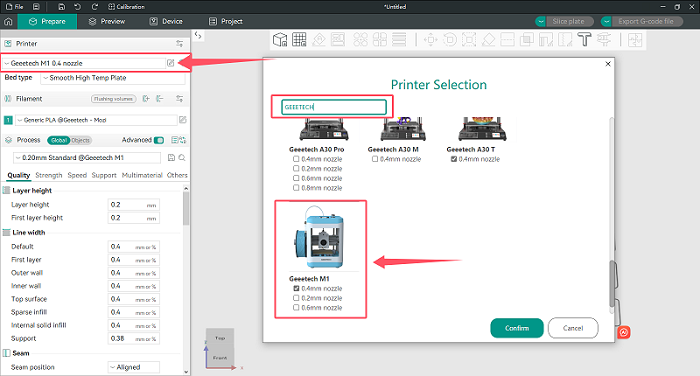Check Geeetech A30 M 0.4mm nozzle

click(x=375, y=159)
